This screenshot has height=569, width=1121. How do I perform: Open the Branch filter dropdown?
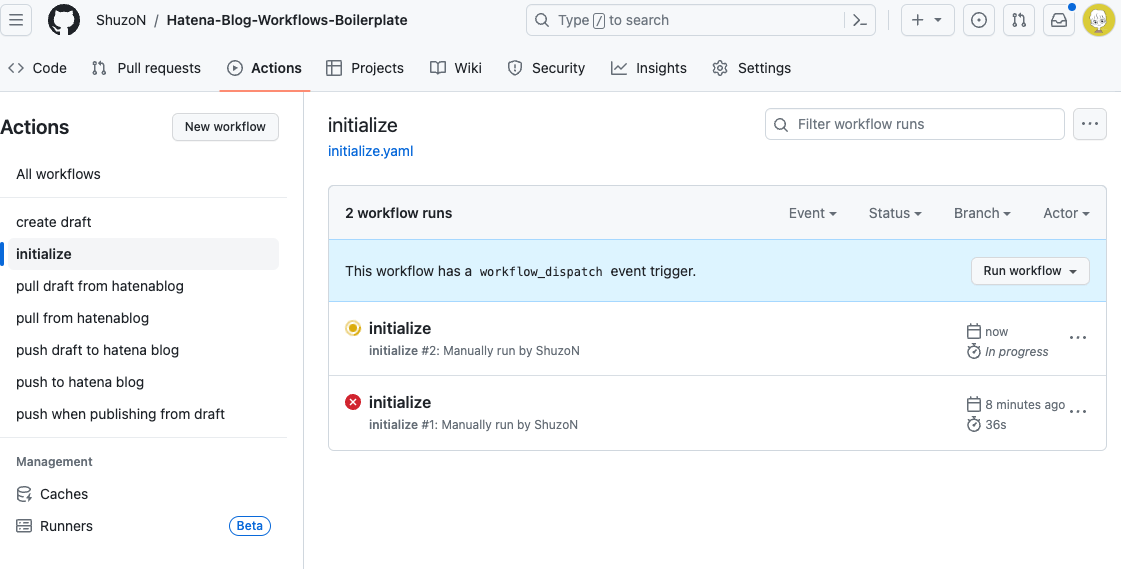coord(982,213)
